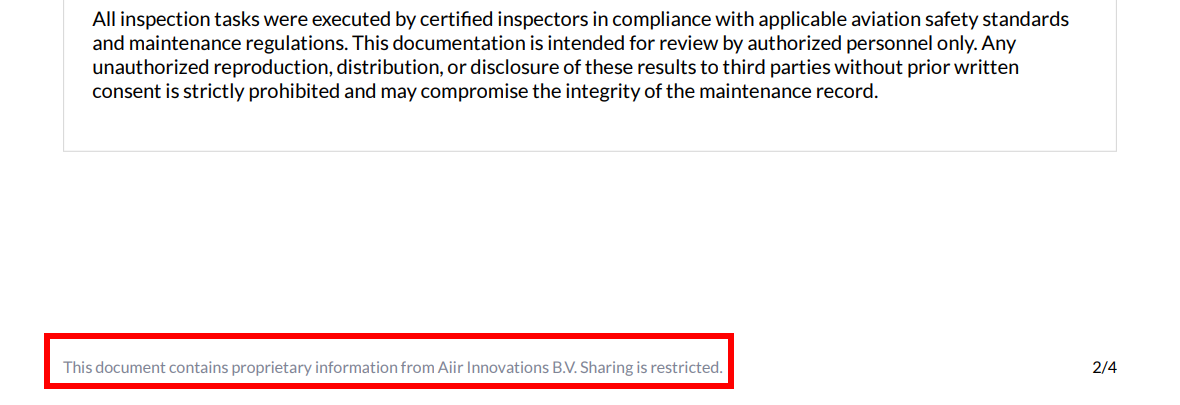Click the page number 2/4 indicator
This screenshot has width=1180, height=405.
click(x=1104, y=368)
